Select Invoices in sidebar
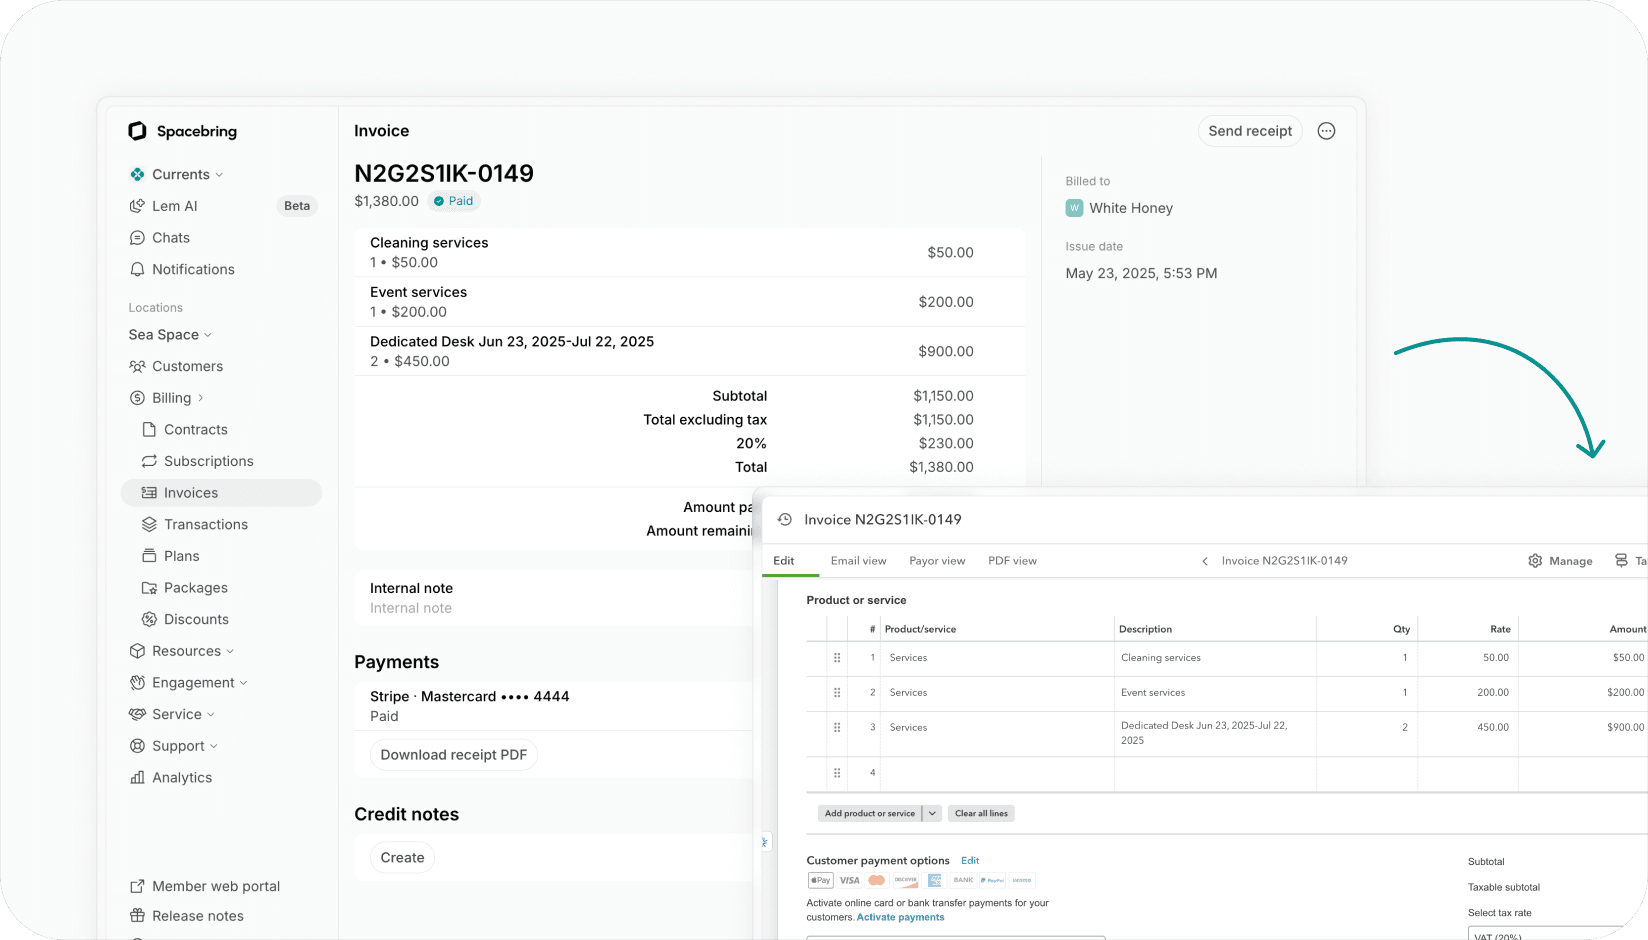The width and height of the screenshot is (1648, 940). pos(221,493)
